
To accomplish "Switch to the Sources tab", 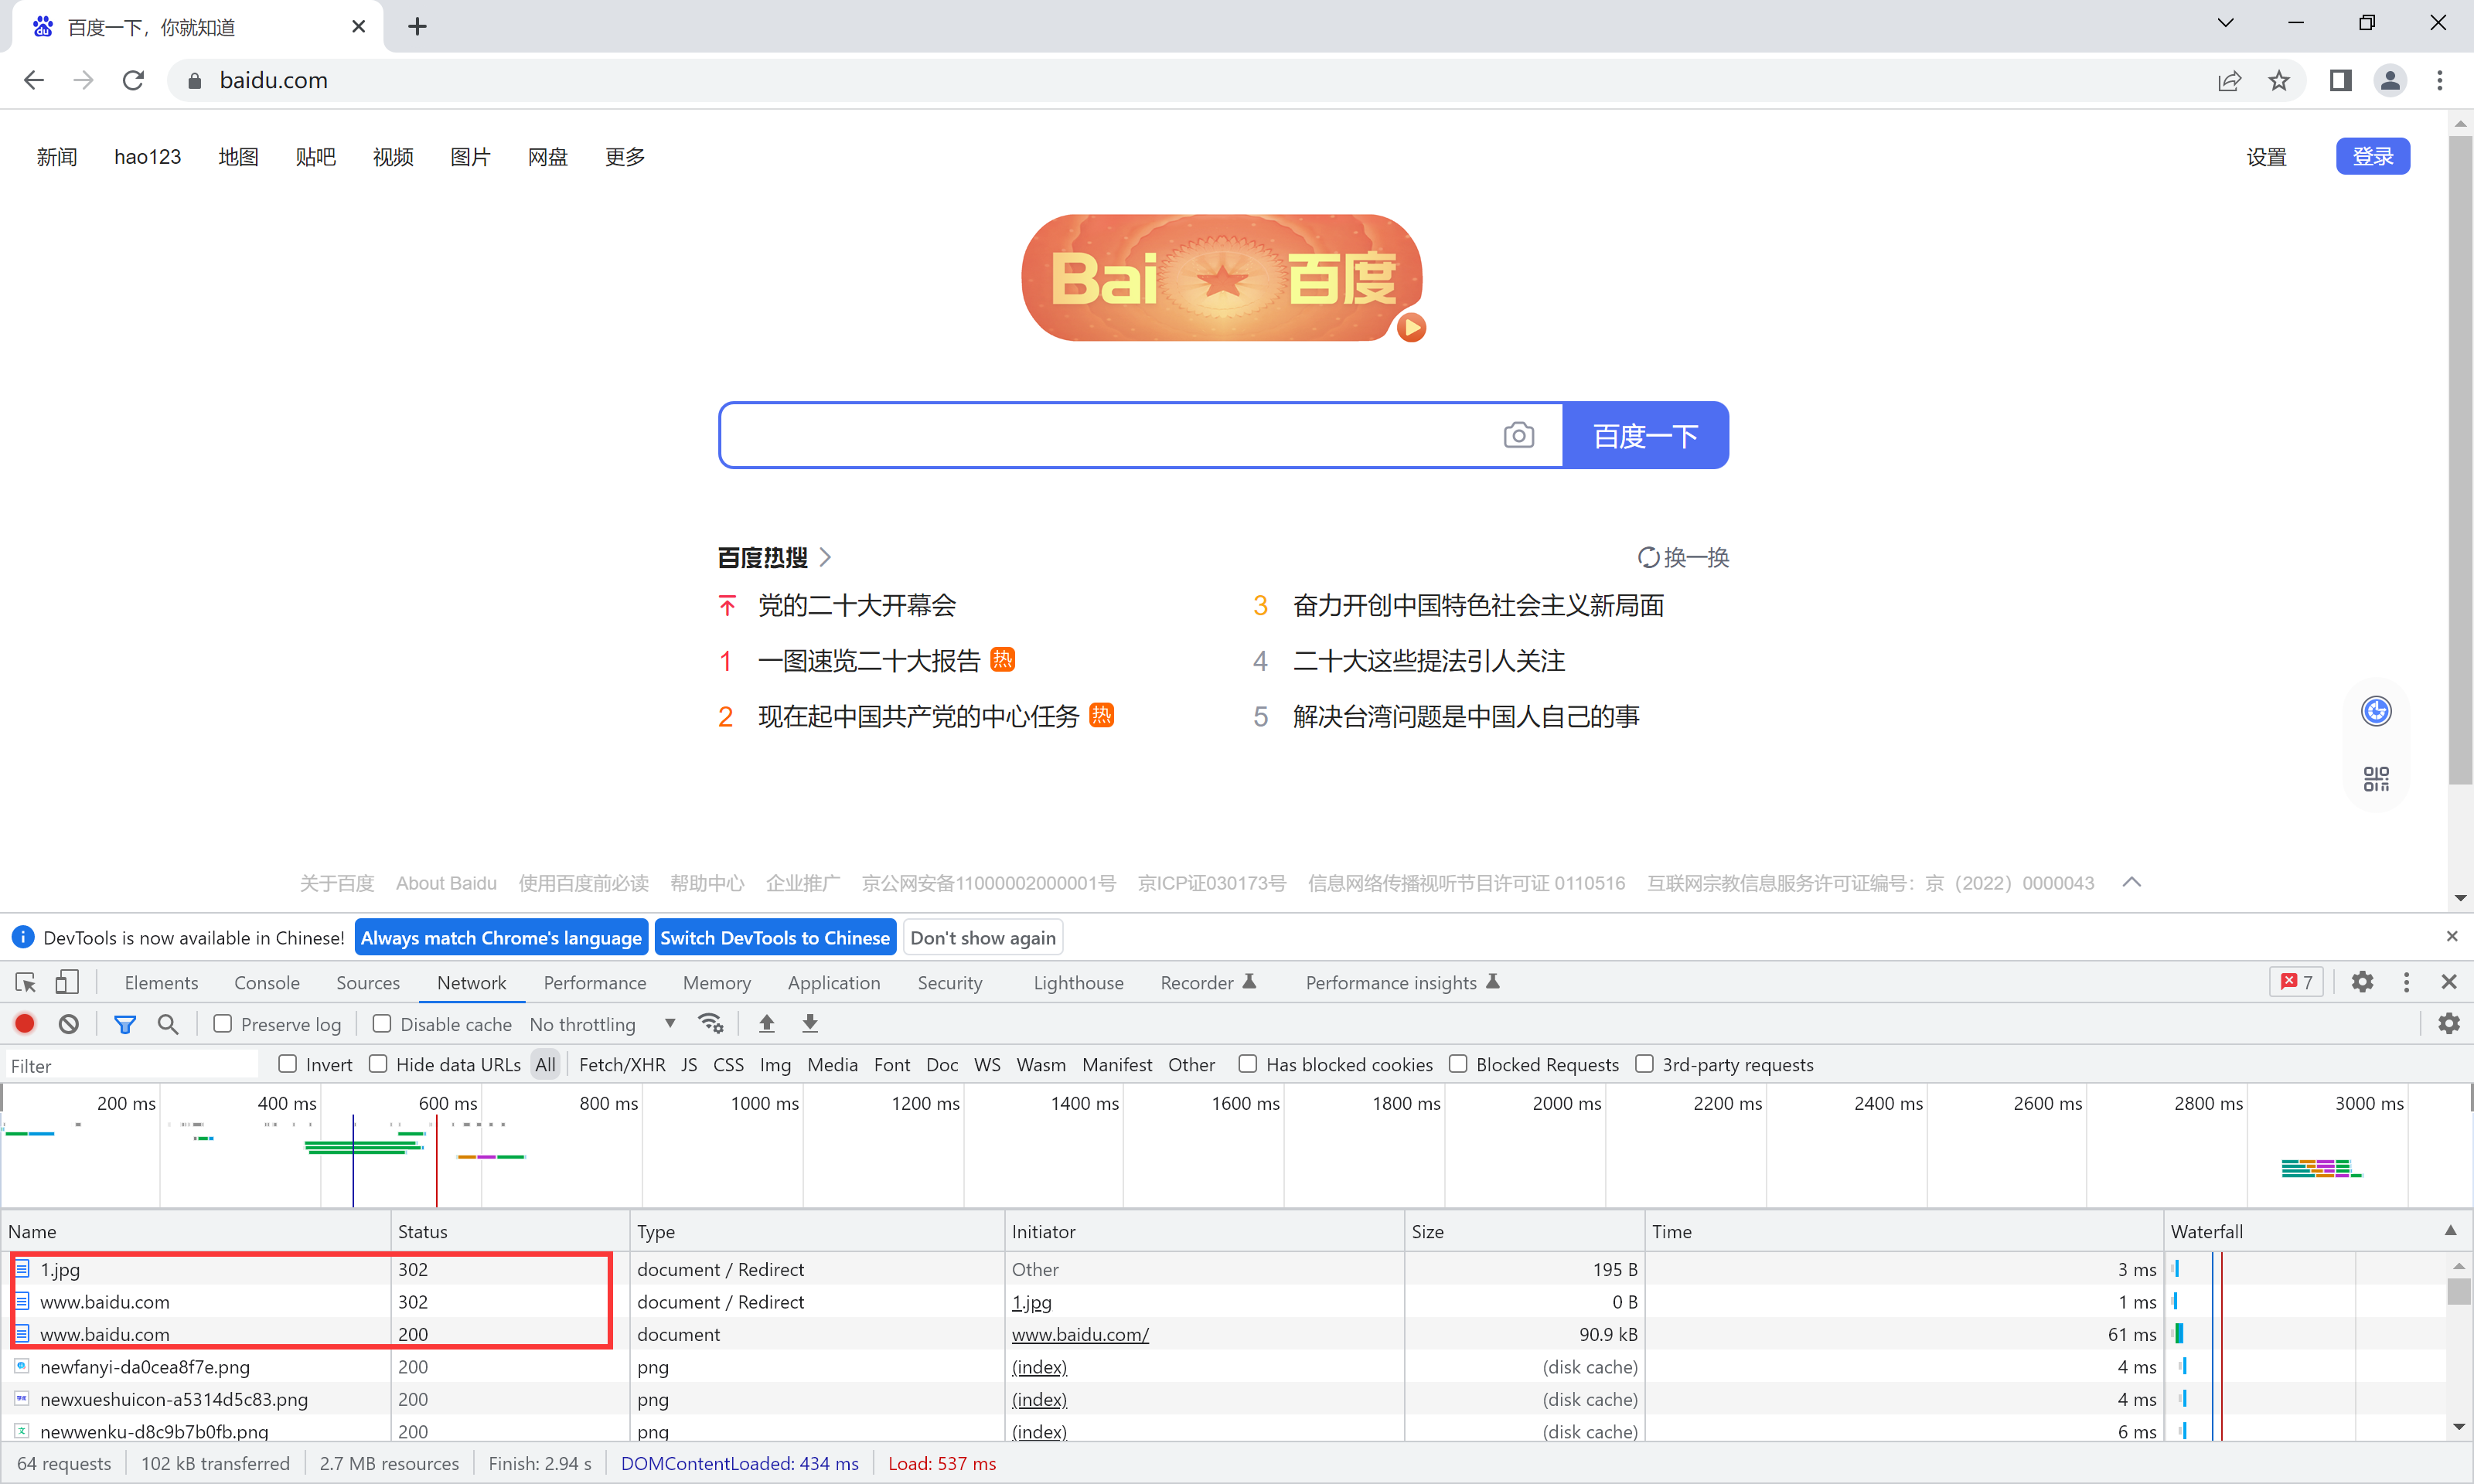I will tap(368, 982).
